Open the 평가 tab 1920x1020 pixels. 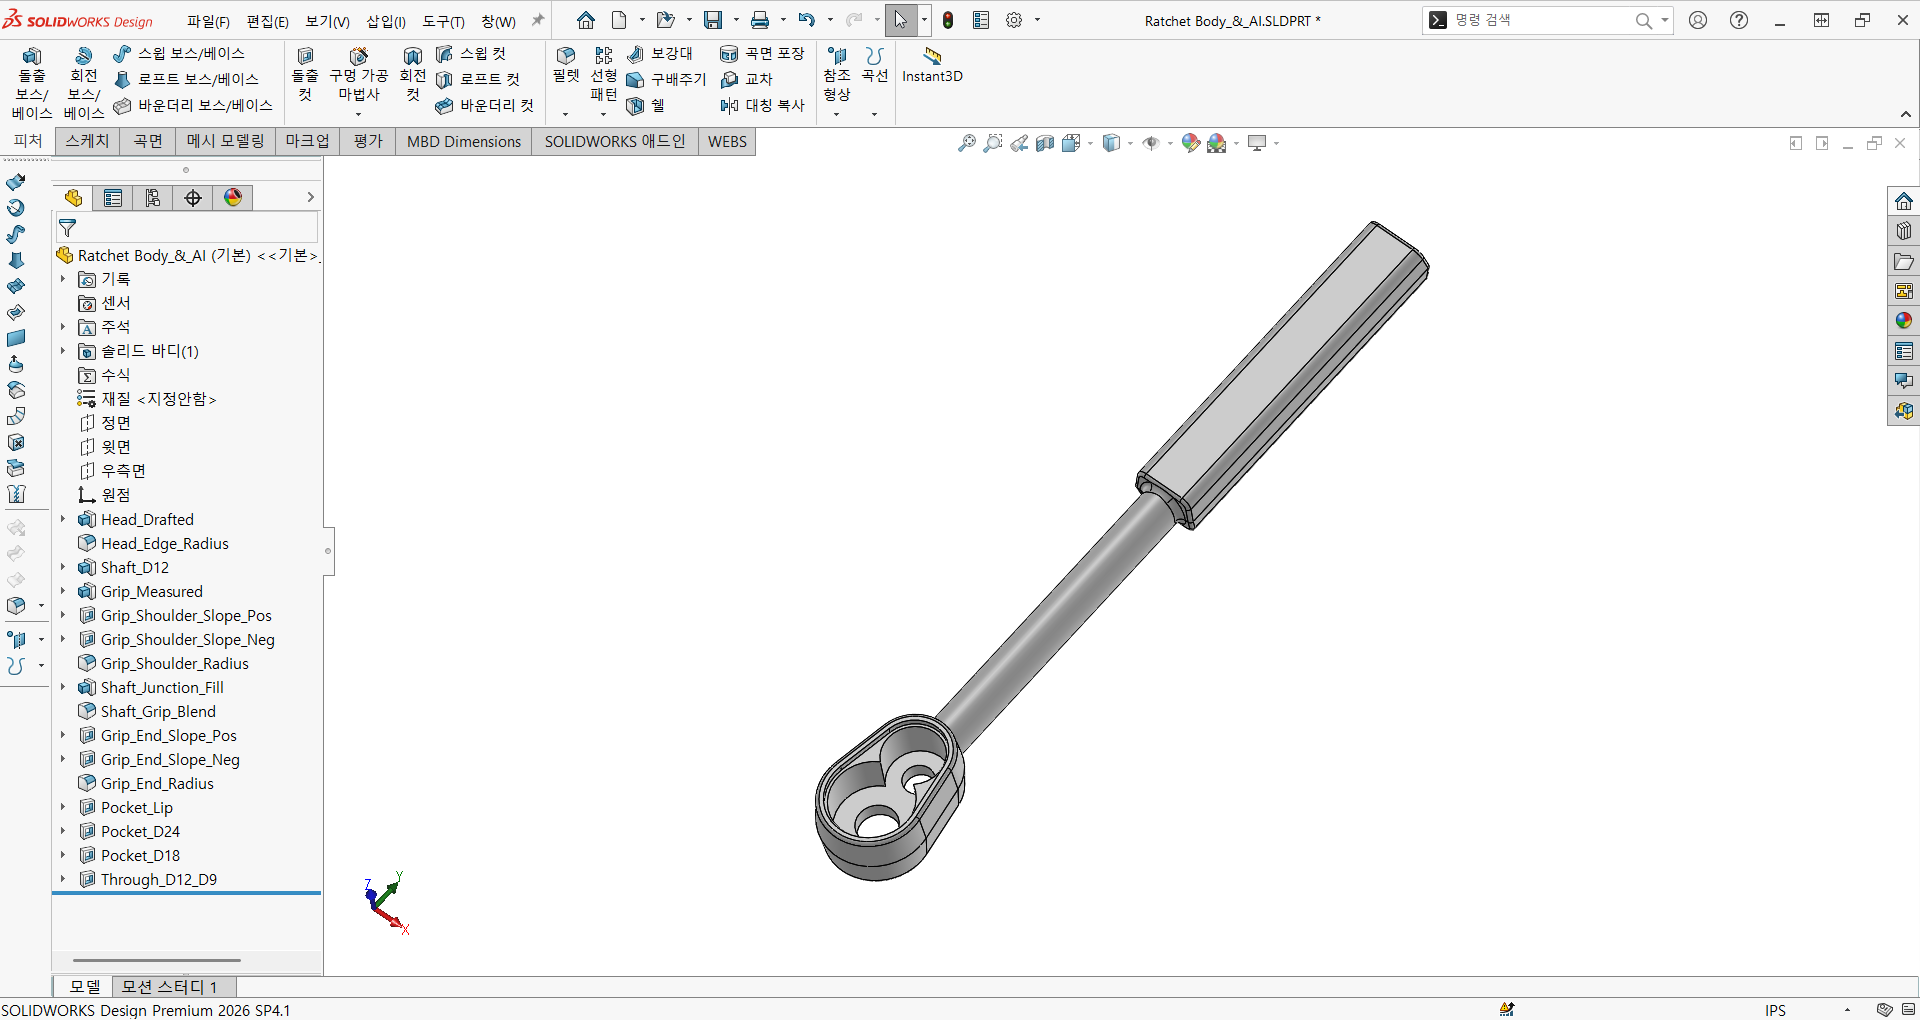[x=368, y=142]
